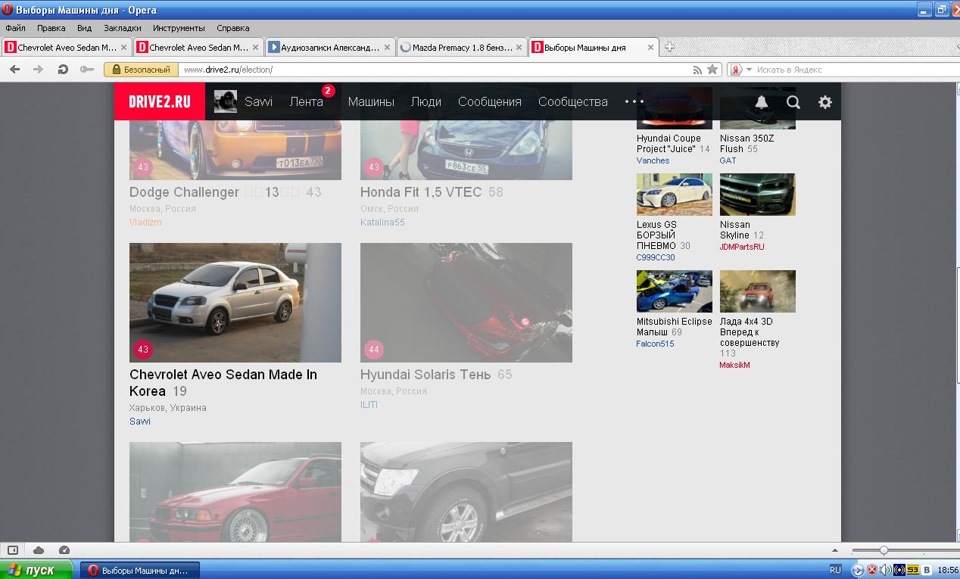Open the Вид menu
This screenshot has height=579, width=960.
[84, 28]
